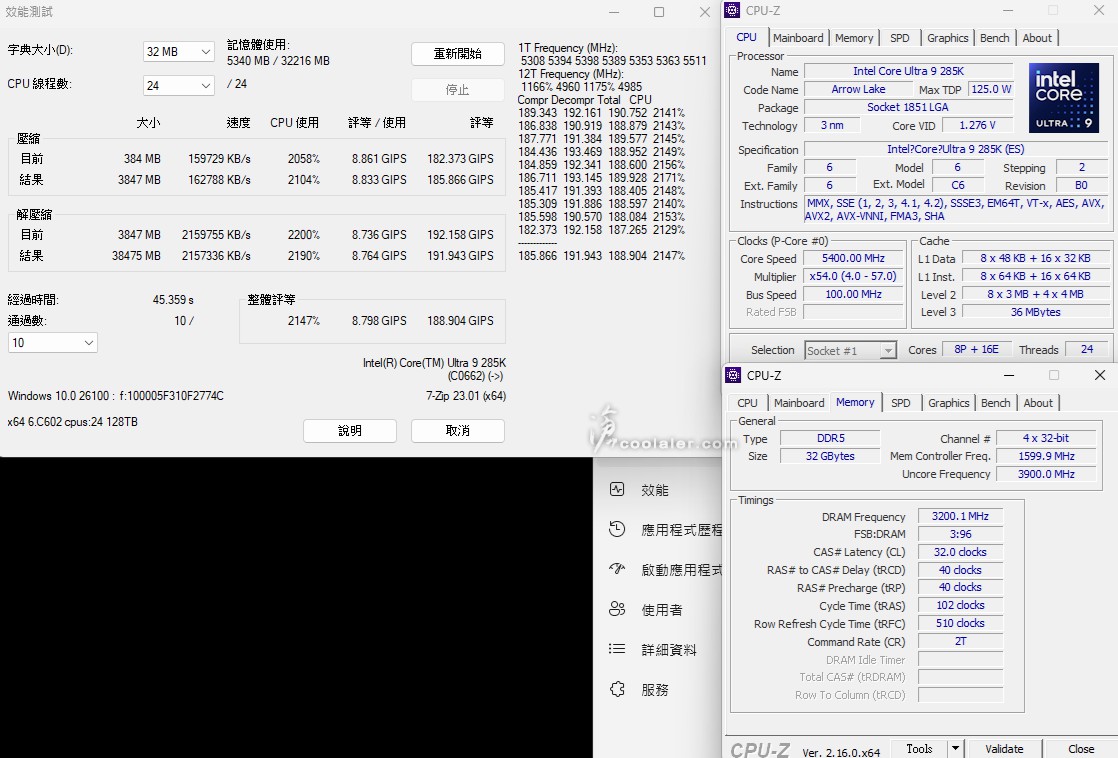Open the pass count 10 dropdown
1118x758 pixels.
pyautogui.click(x=53, y=343)
